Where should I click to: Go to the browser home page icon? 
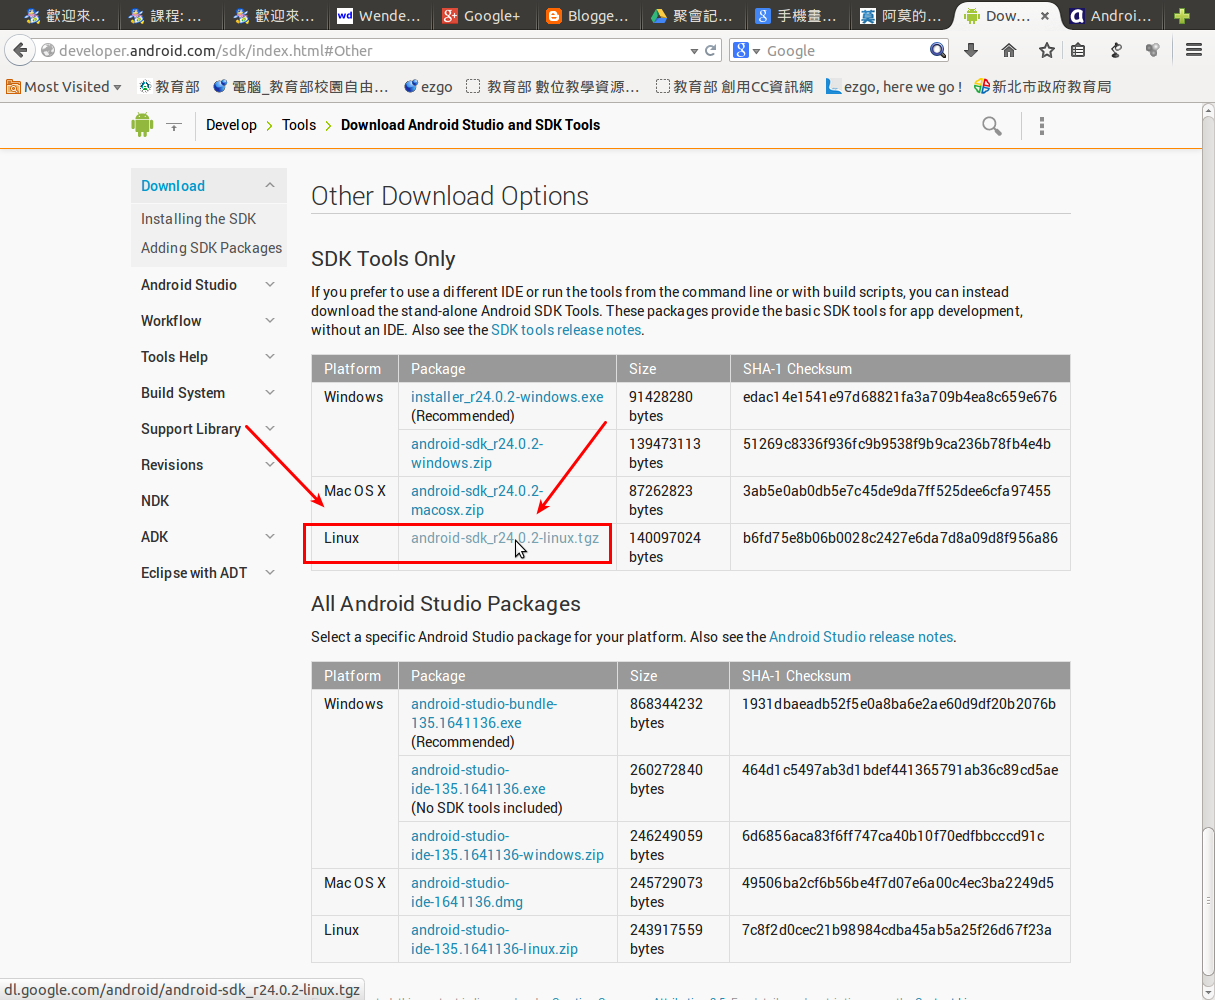1009,50
